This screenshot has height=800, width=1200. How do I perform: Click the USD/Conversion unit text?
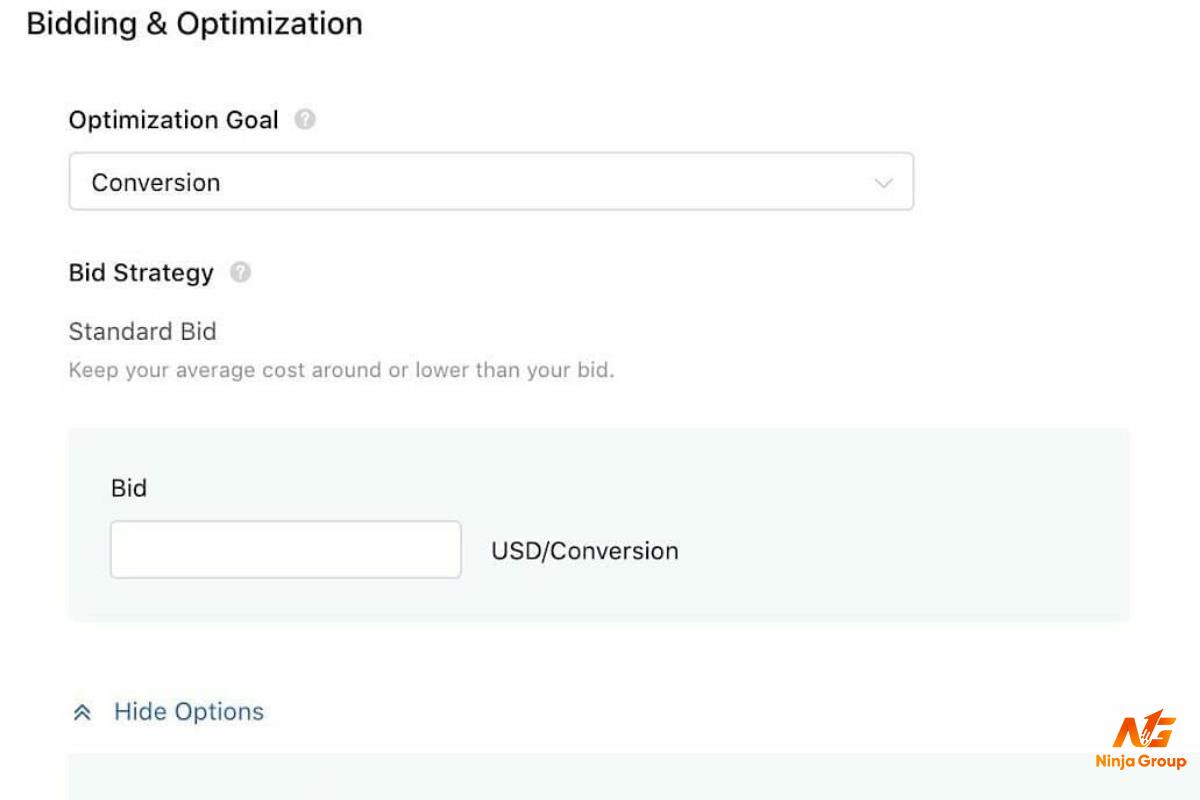click(585, 550)
